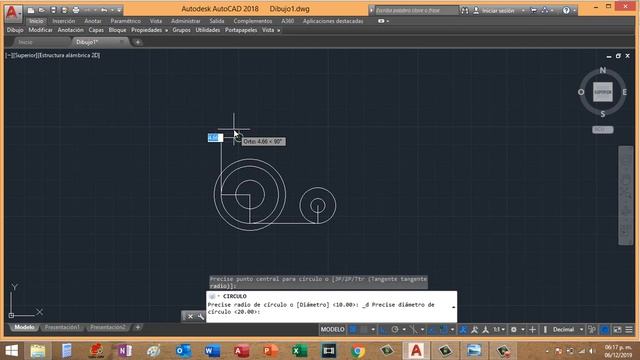Open the Help question mark icon
640x360 pixels.
[x=566, y=11]
